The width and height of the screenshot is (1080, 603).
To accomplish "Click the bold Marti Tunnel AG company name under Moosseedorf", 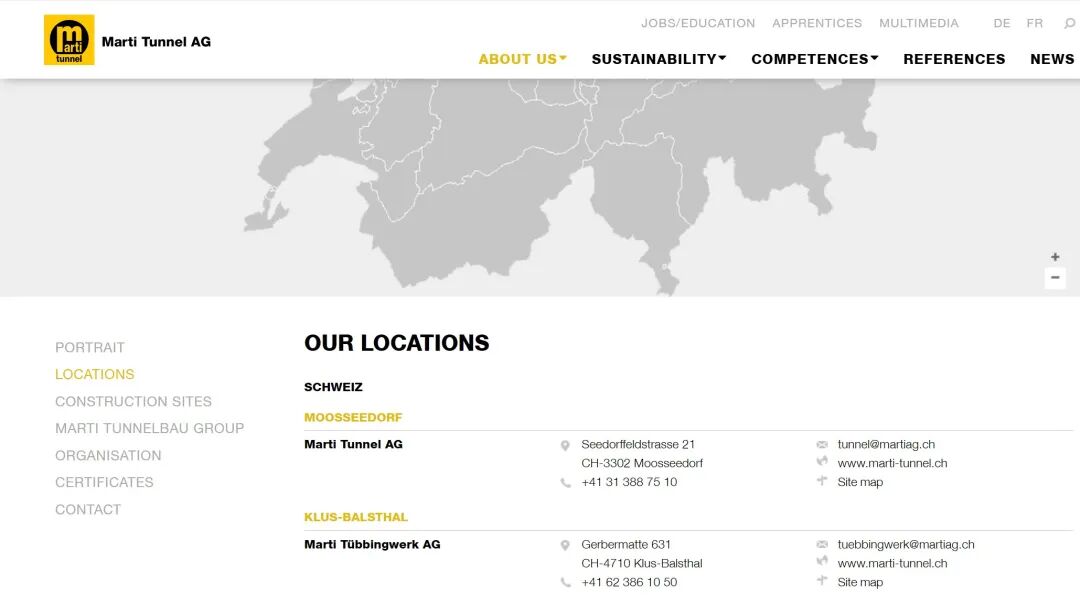I will tap(353, 444).
